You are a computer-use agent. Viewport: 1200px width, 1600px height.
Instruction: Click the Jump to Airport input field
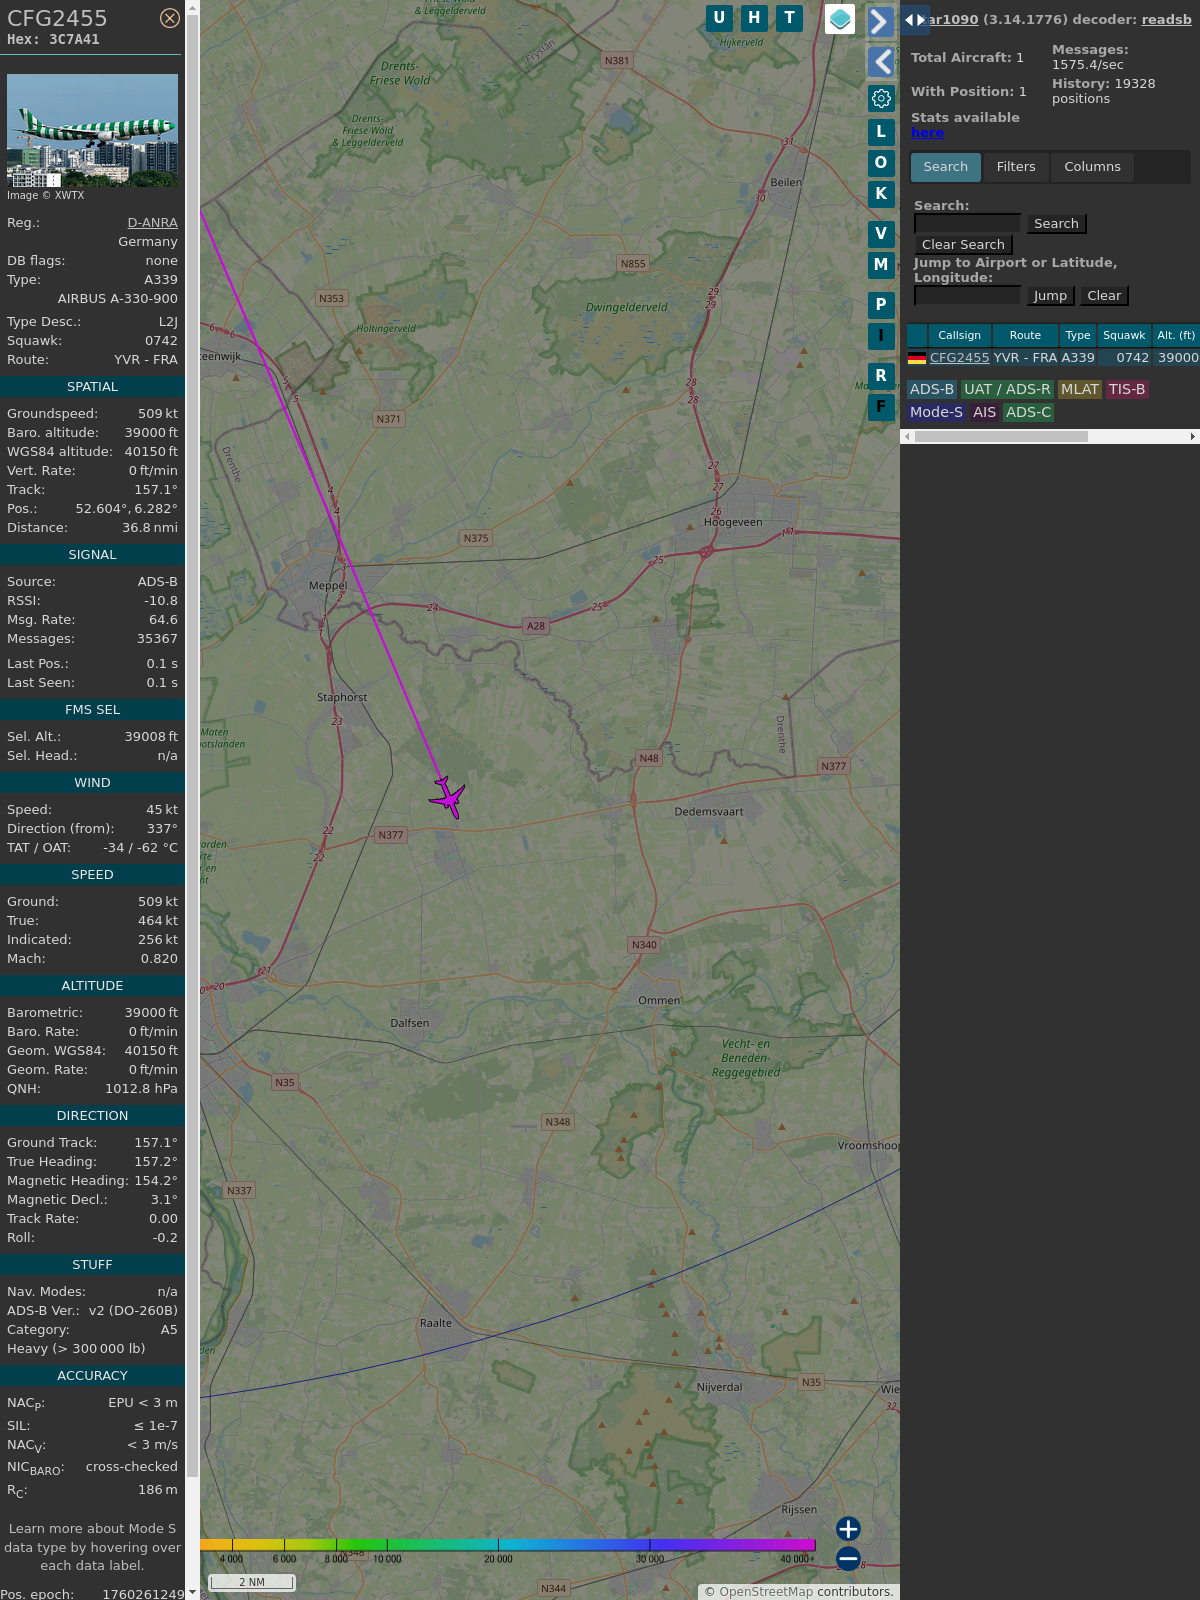point(967,296)
